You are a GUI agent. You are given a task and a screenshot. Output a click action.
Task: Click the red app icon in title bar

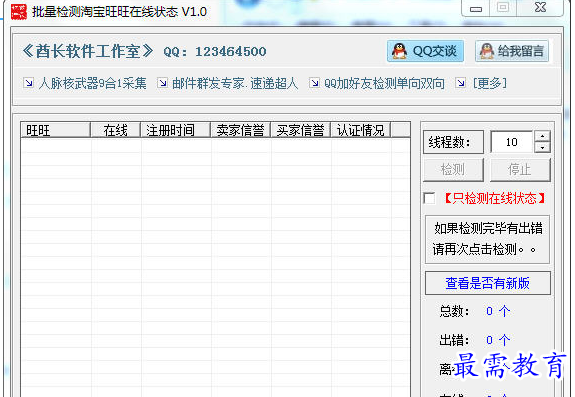point(18,12)
